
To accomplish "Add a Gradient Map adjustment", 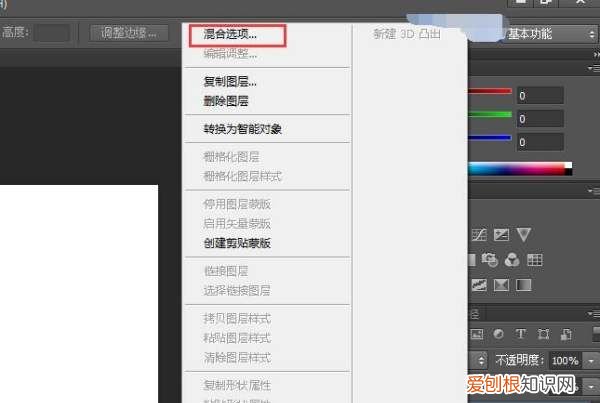I will pos(523,285).
